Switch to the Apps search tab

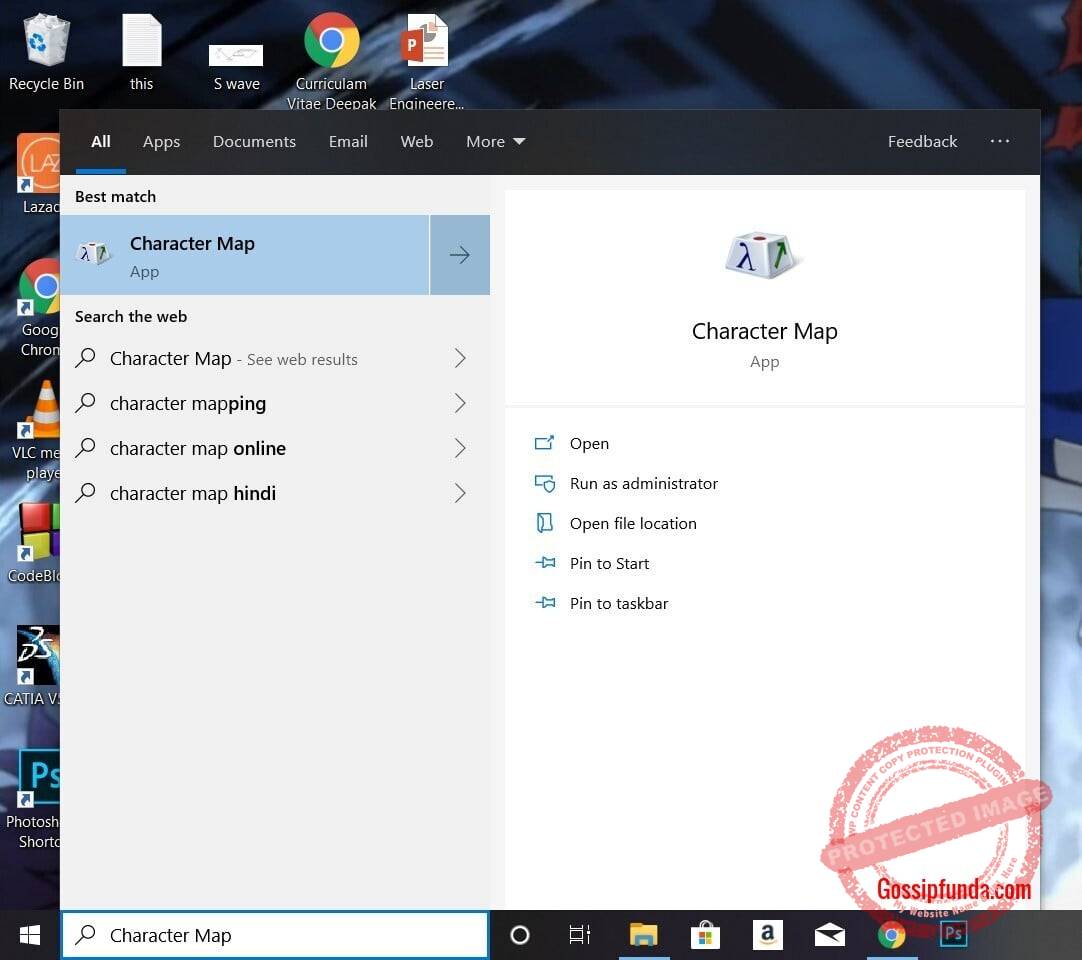pos(161,142)
